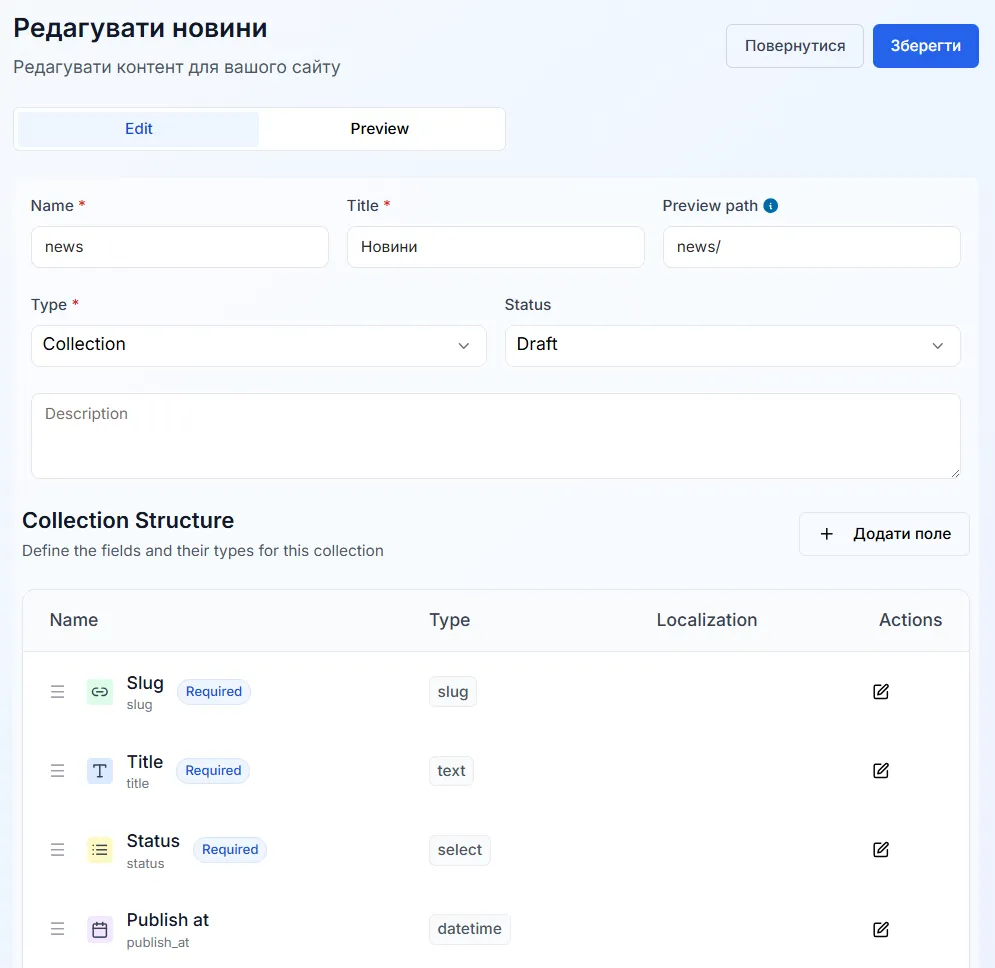Click the Name input containing news

pyautogui.click(x=180, y=247)
